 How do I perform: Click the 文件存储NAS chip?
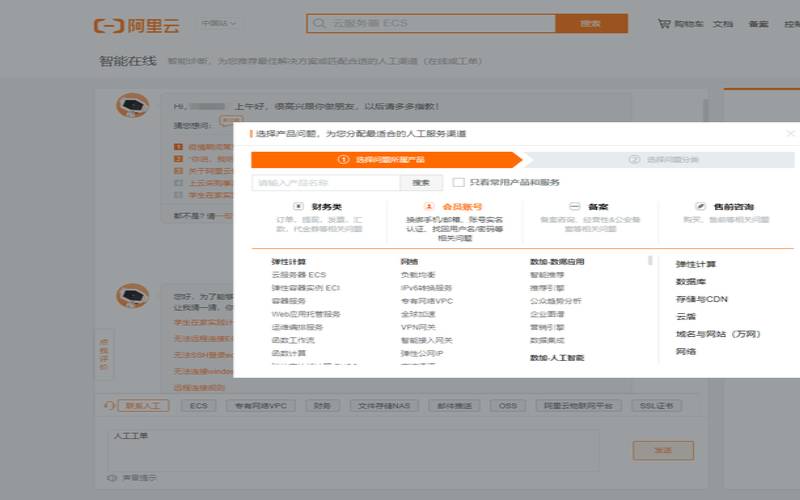384,406
